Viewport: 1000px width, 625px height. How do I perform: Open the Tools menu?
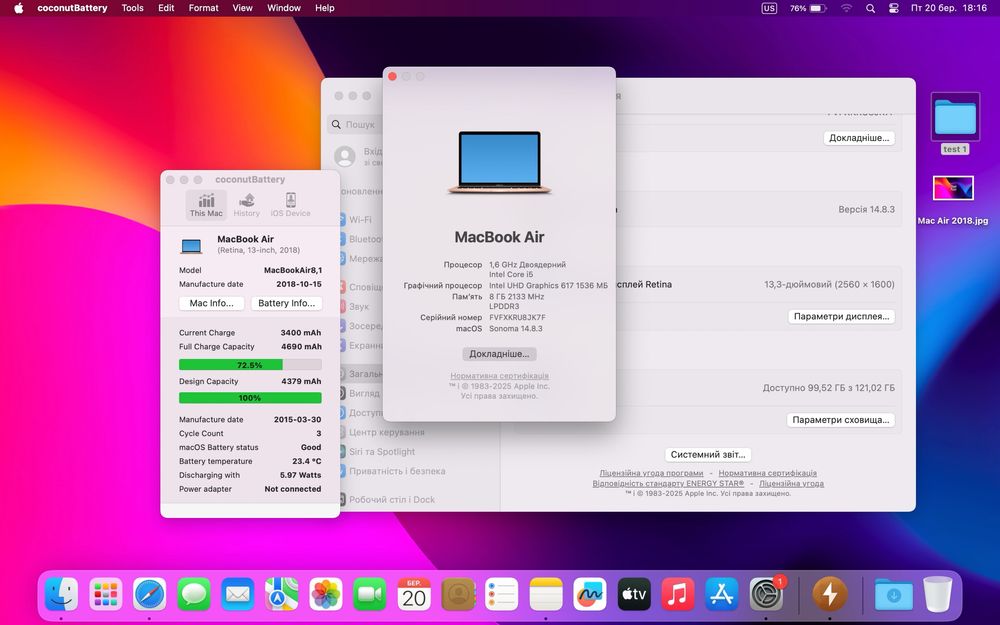click(x=133, y=8)
